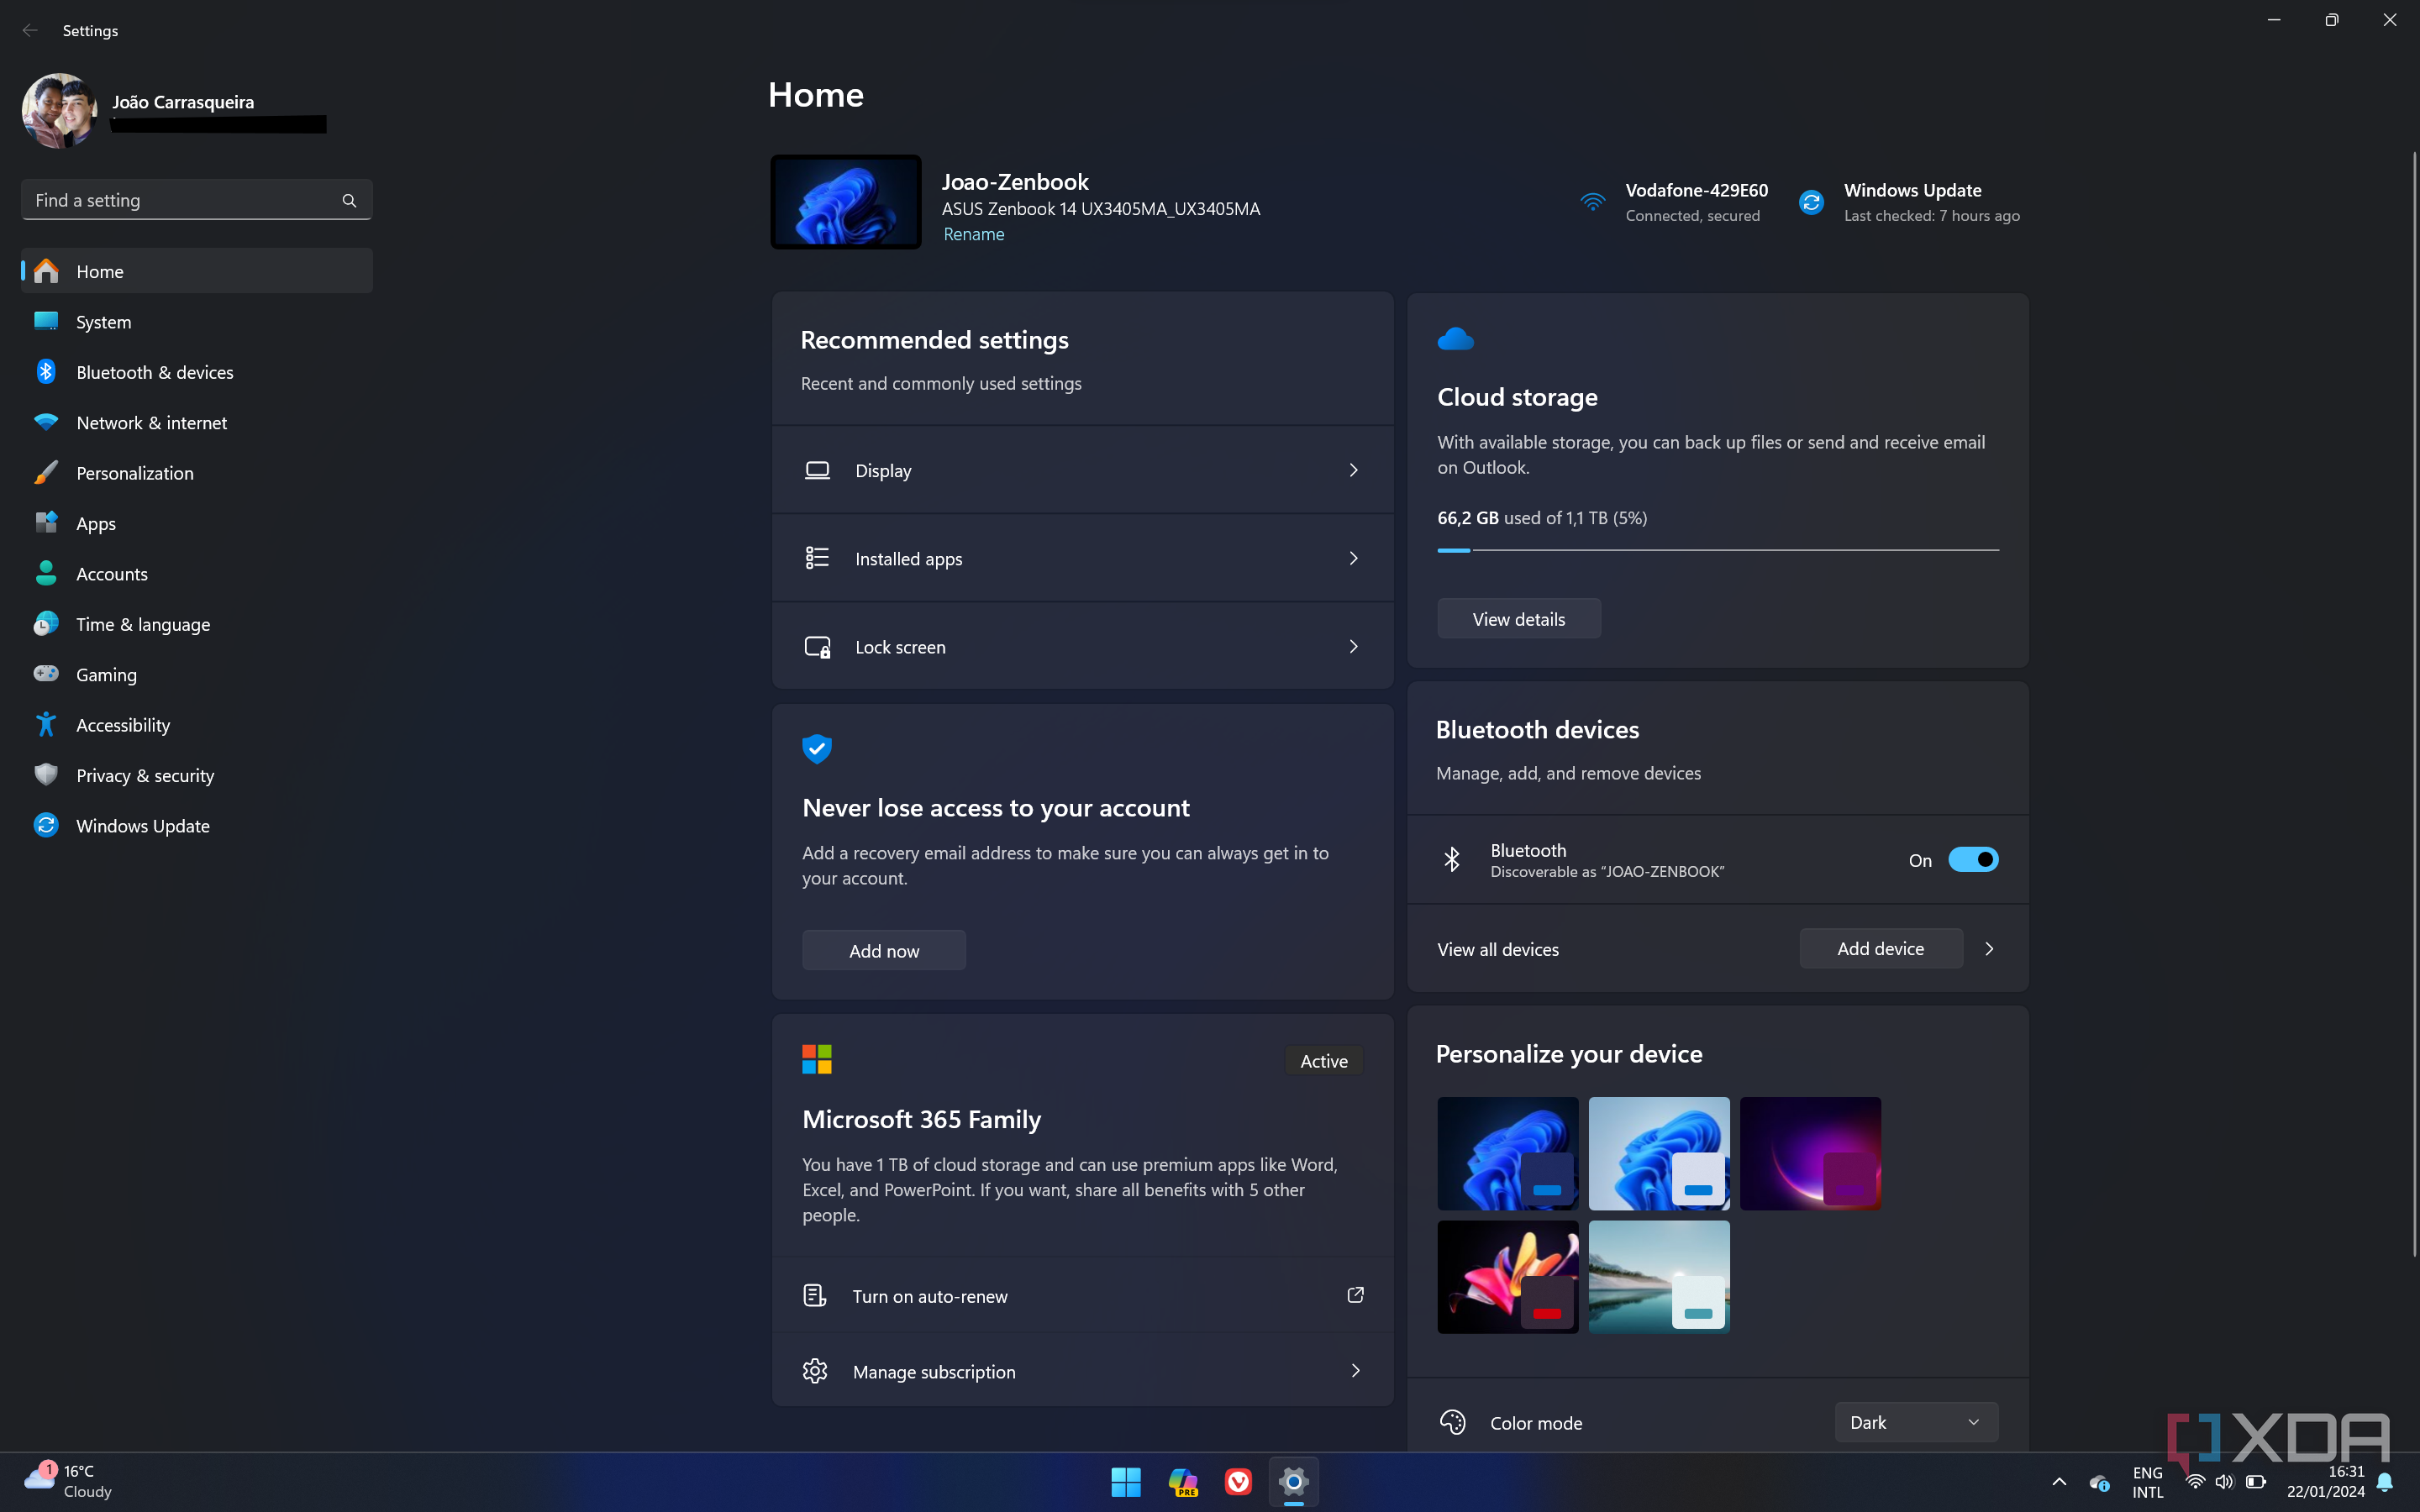The width and height of the screenshot is (2420, 1512).
Task: Select Accessibility from the sidebar
Action: click(197, 725)
